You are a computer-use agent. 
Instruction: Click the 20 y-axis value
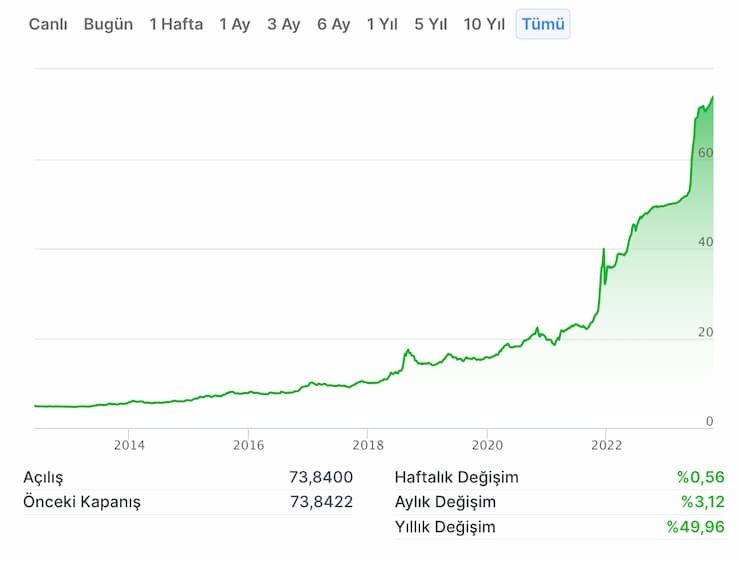[x=706, y=332]
